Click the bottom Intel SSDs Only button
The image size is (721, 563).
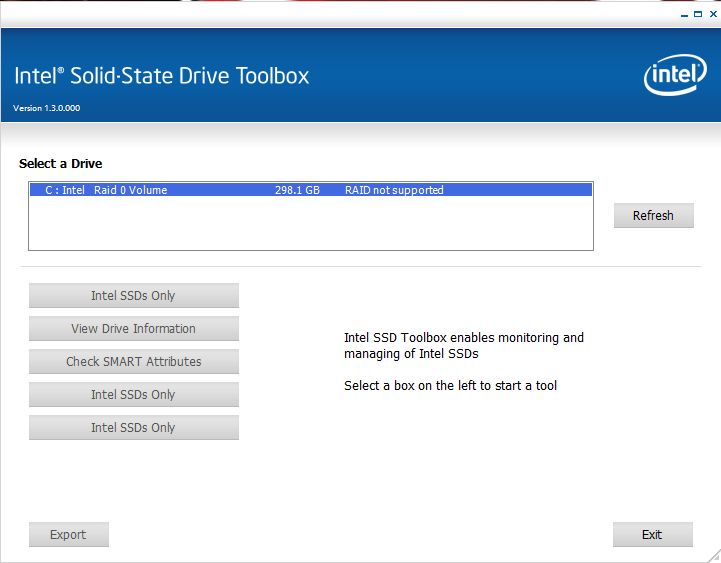click(134, 428)
